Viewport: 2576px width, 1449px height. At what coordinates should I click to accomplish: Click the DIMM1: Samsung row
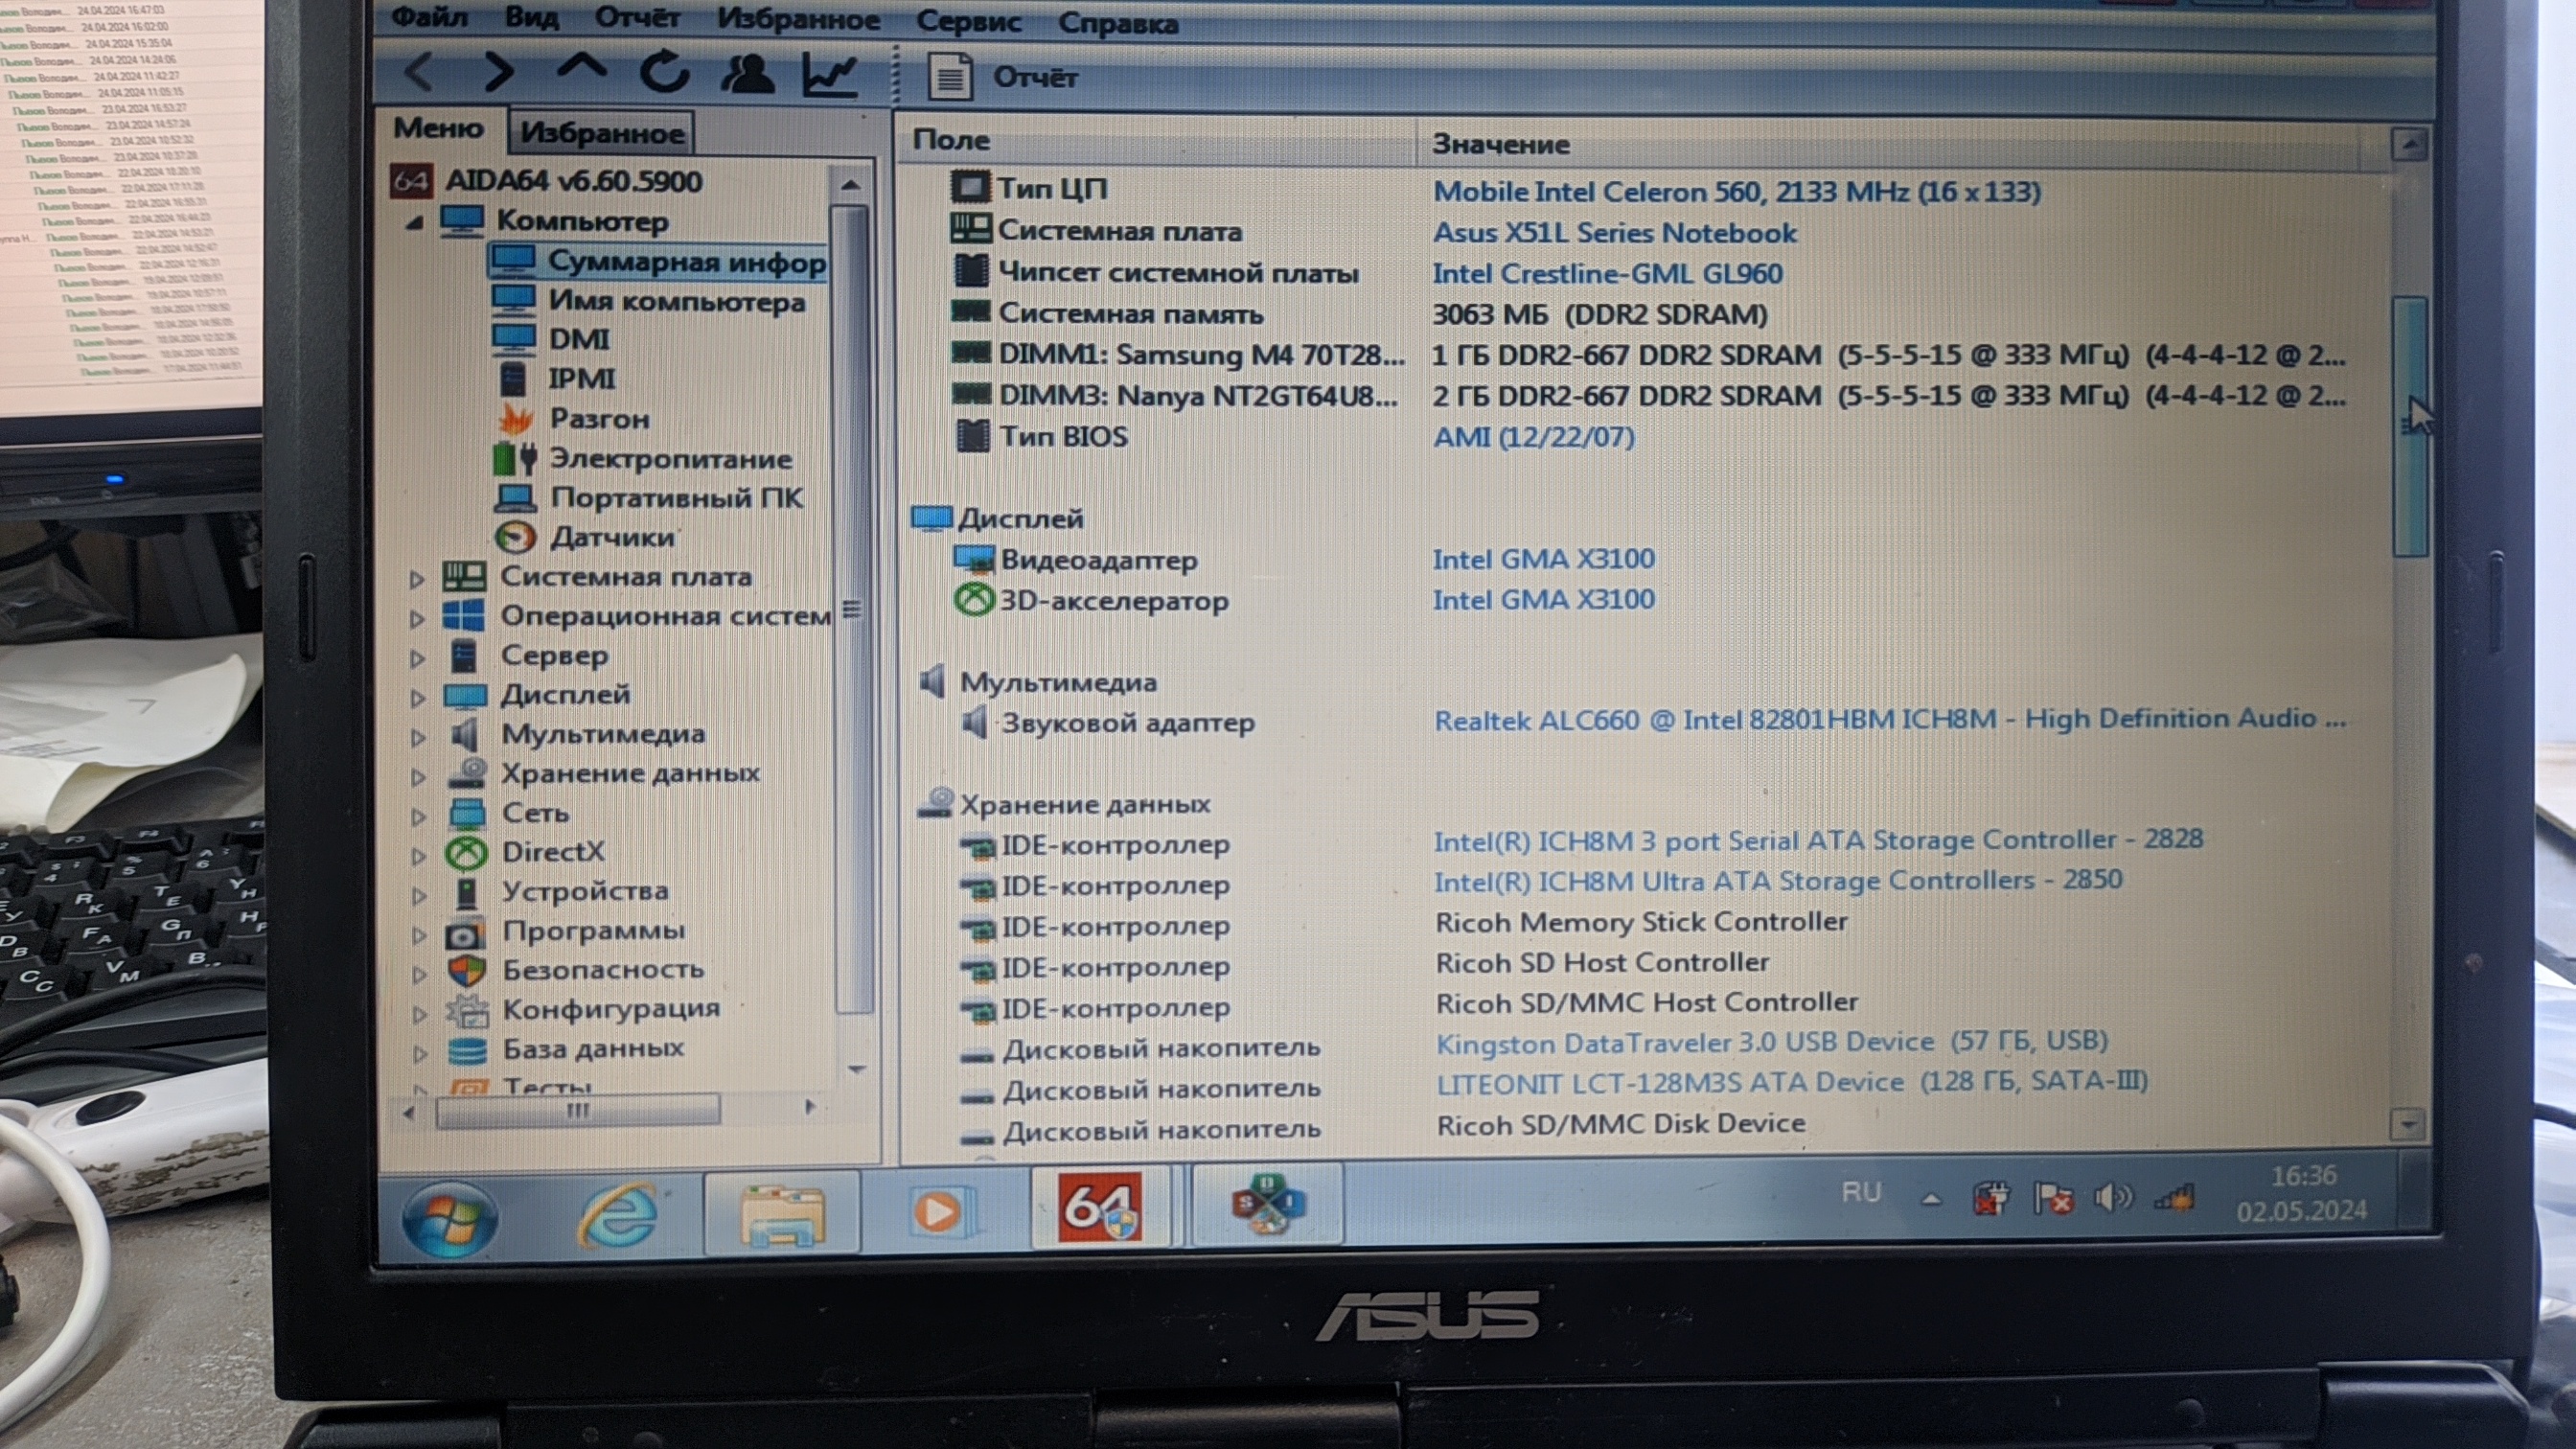1648,355
